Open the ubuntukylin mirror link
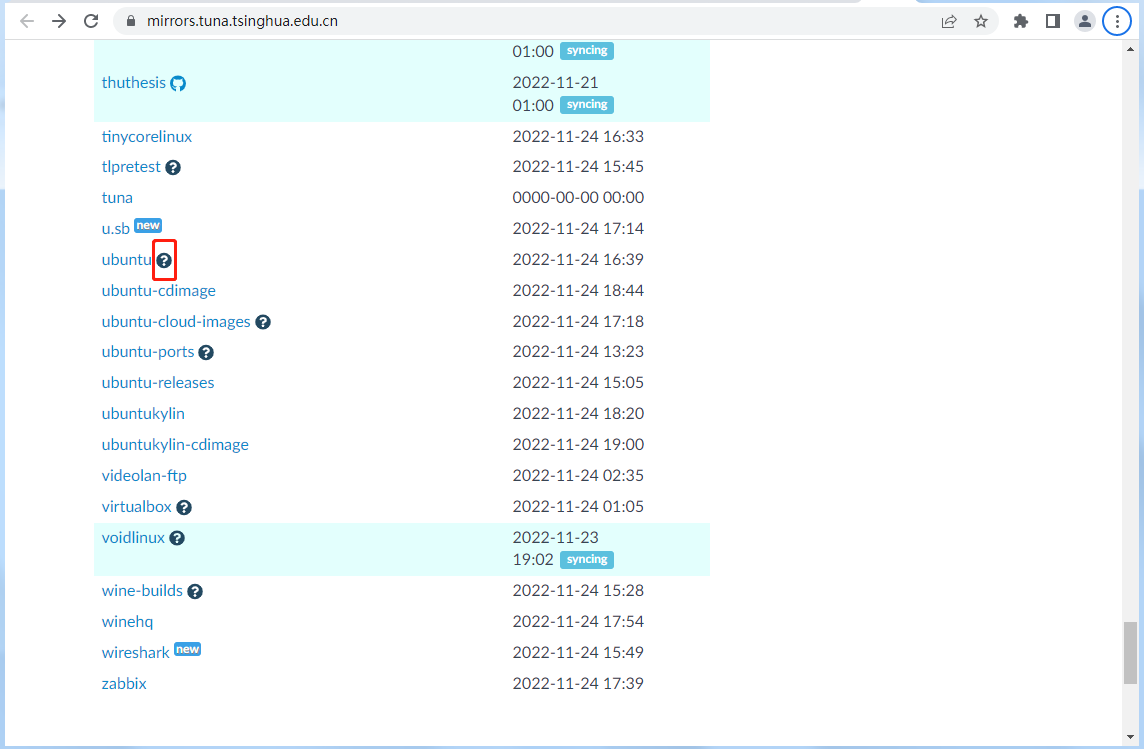This screenshot has width=1144, height=749. click(x=143, y=414)
